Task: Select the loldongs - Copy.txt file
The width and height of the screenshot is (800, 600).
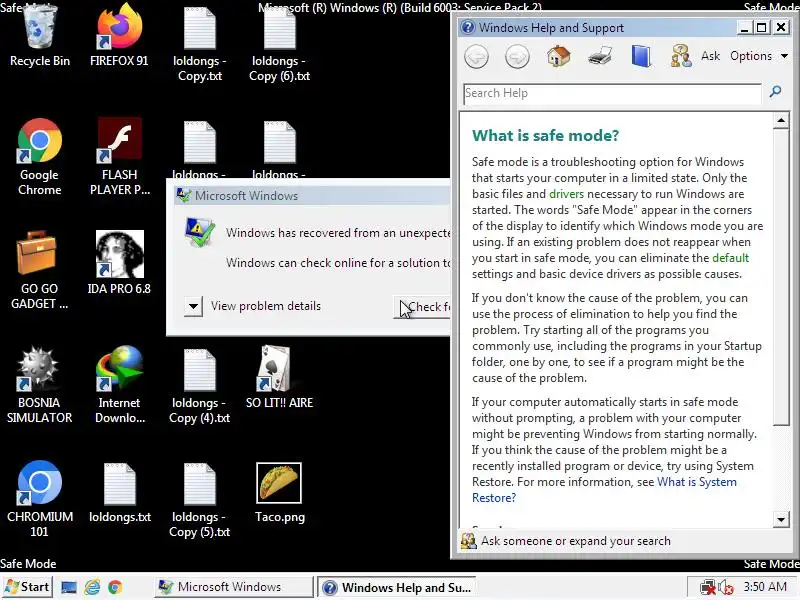Action: tap(199, 43)
